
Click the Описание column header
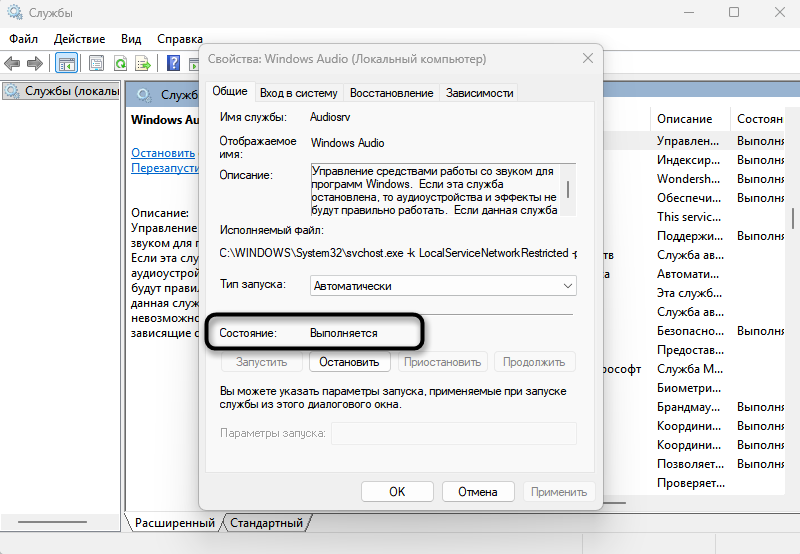(689, 119)
